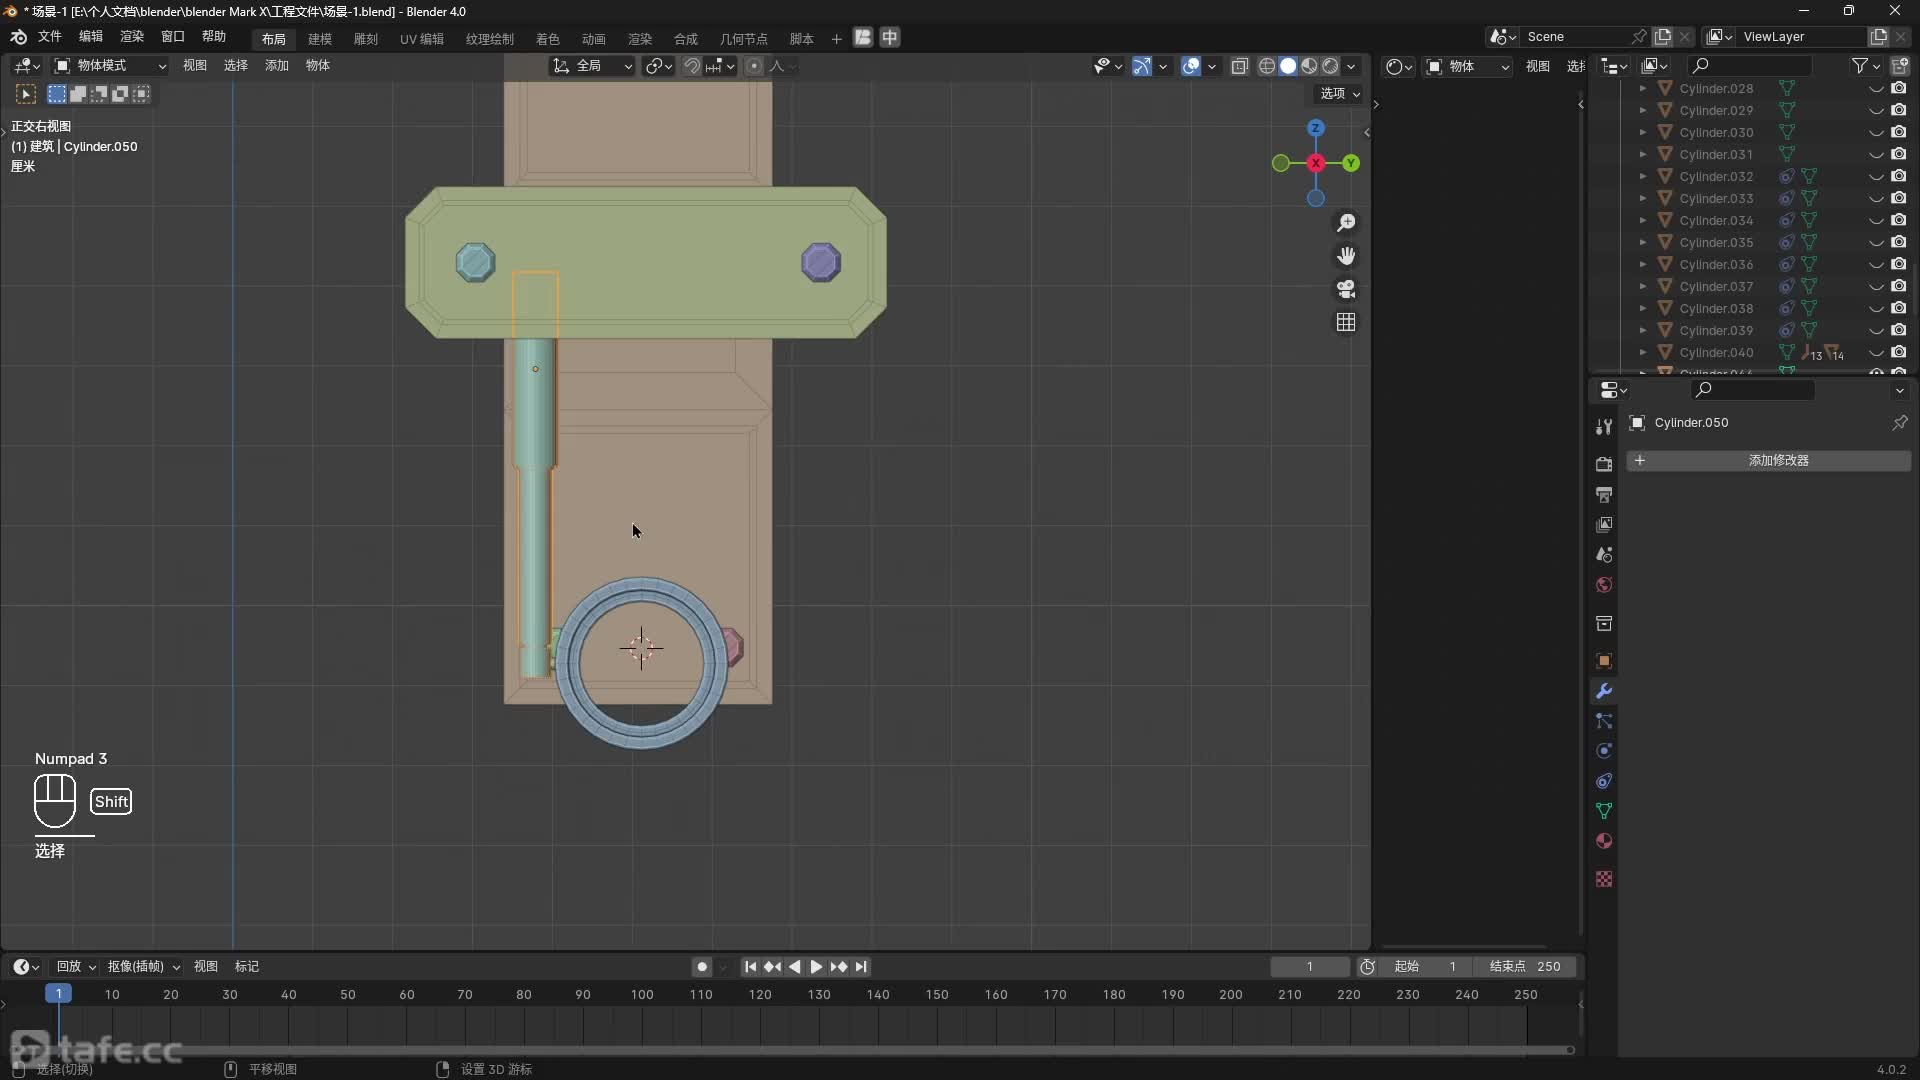Image resolution: width=1920 pixels, height=1080 pixels.
Task: Switch to the Modeling workspace tab
Action: [x=320, y=39]
